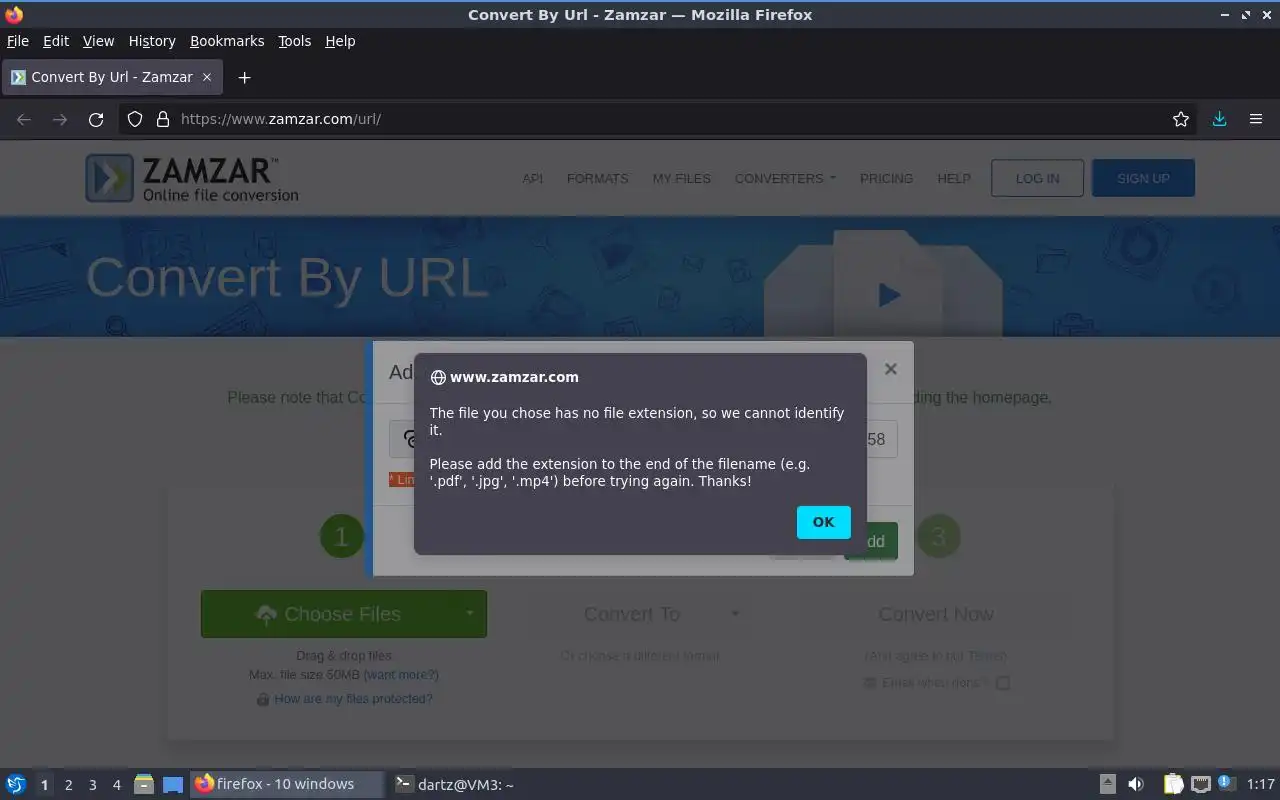1280x800 pixels.
Task: Go to MY FILES
Action: (x=681, y=178)
